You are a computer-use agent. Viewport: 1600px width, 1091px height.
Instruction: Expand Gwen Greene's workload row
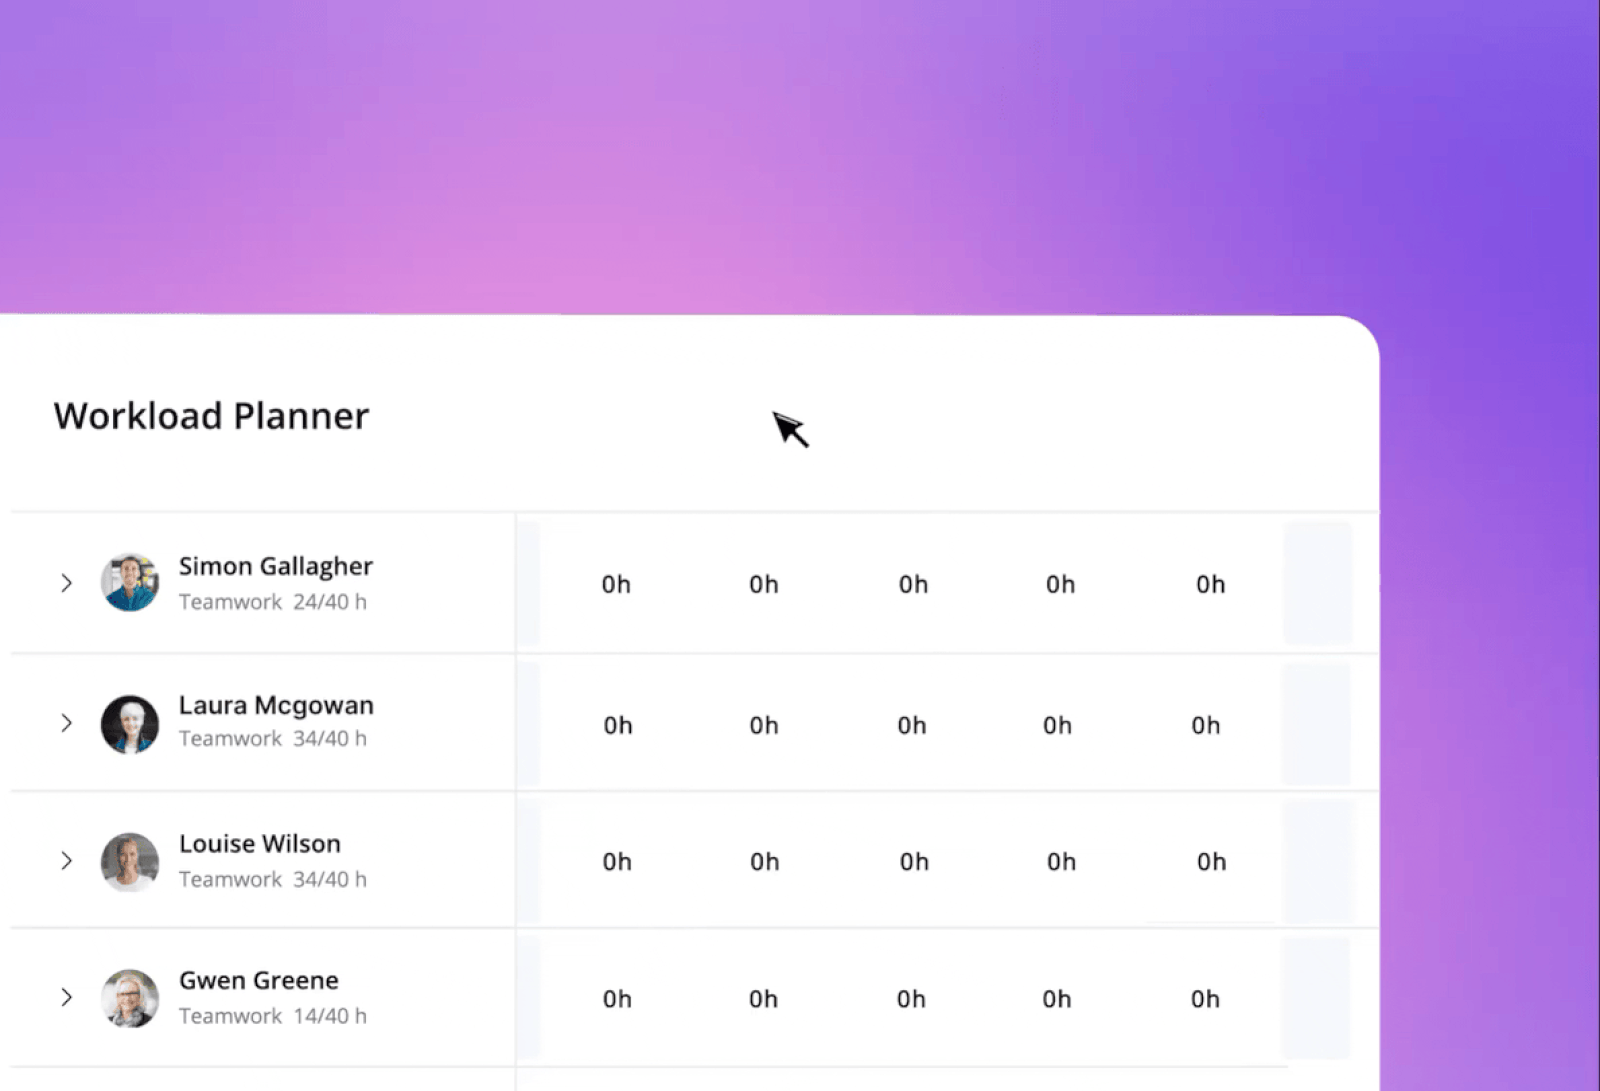(x=66, y=998)
